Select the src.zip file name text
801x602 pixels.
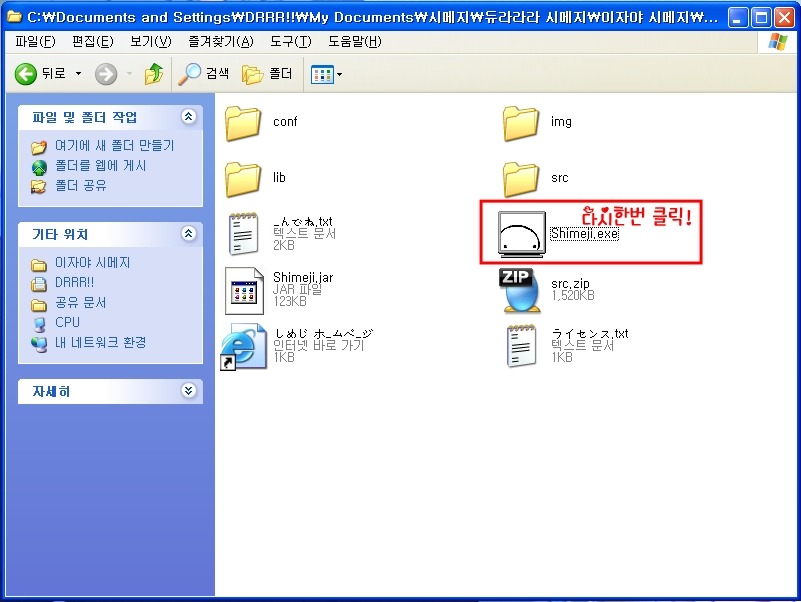570,284
